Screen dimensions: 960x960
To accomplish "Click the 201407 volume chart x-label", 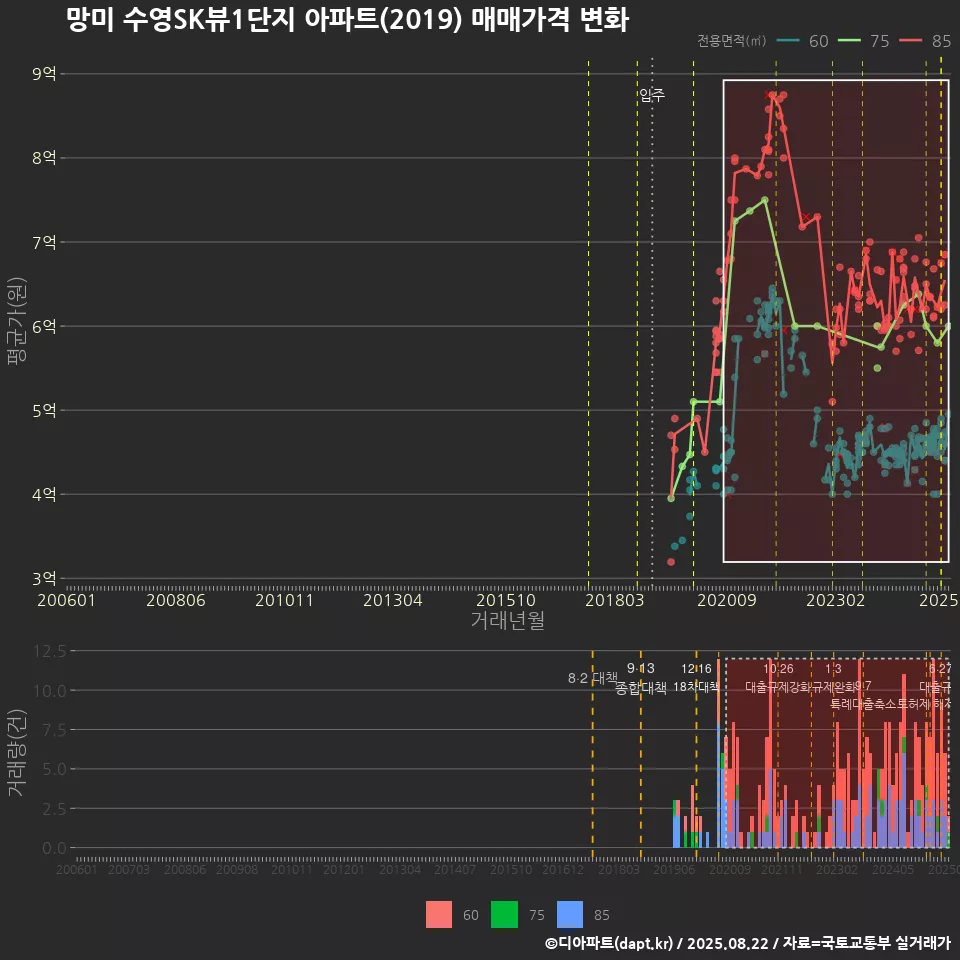I will pos(455,869).
